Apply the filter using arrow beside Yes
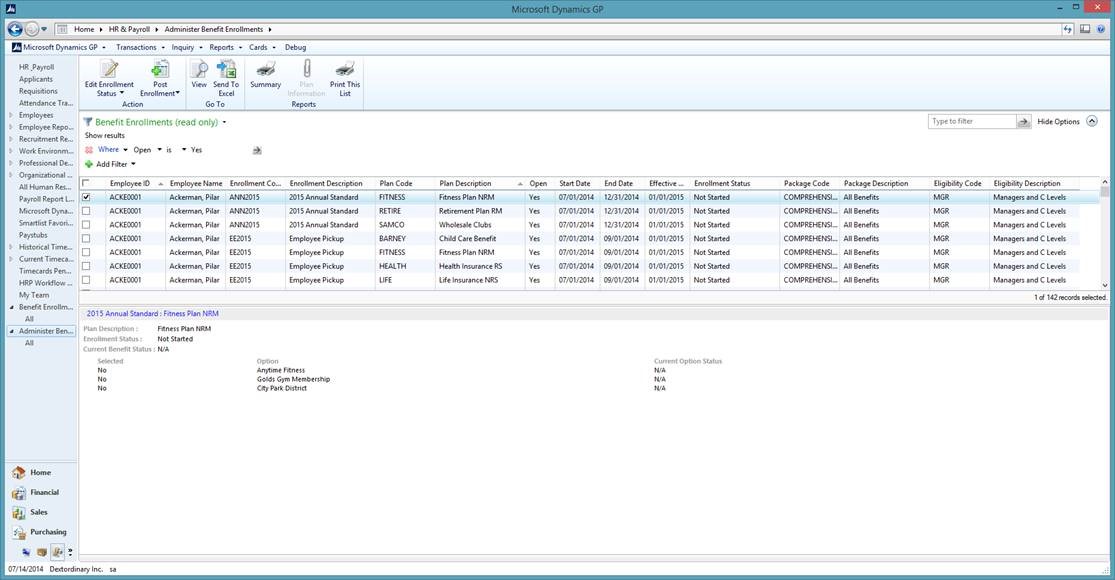The image size is (1115, 580). click(257, 150)
